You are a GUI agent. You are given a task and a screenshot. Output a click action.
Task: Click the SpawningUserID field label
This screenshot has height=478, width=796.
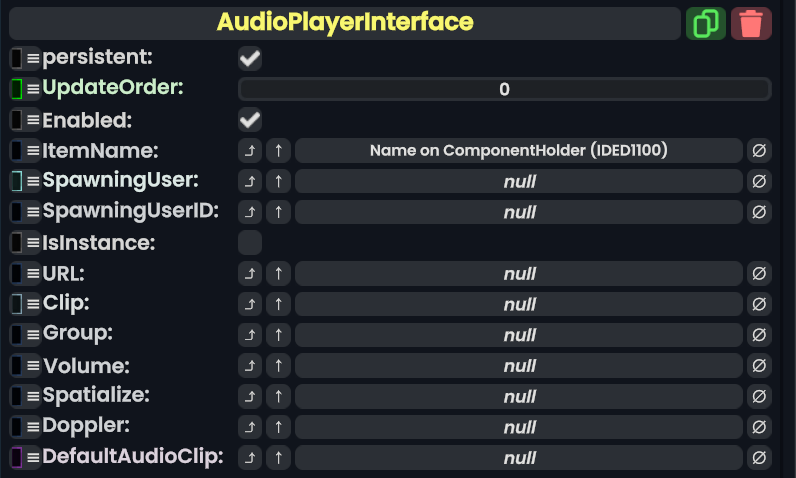click(130, 211)
